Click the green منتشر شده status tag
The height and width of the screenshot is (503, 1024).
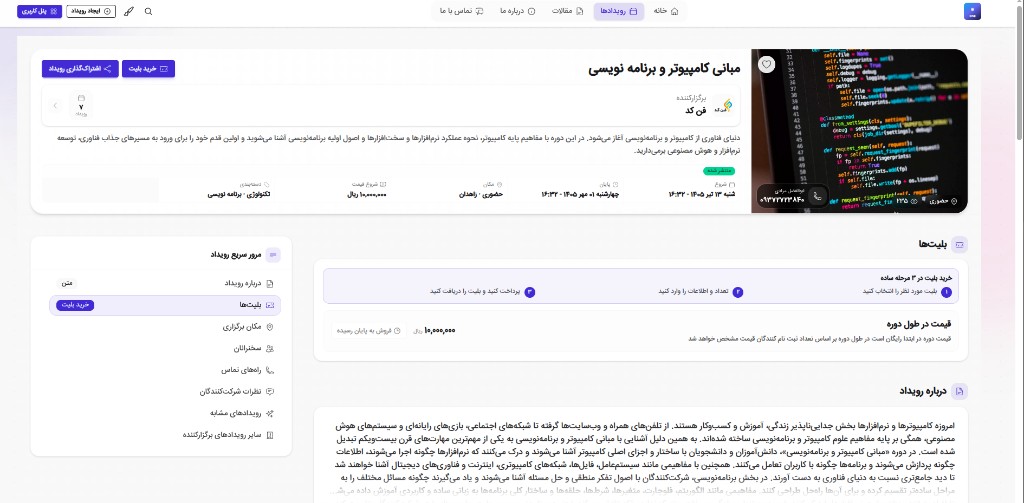(719, 171)
